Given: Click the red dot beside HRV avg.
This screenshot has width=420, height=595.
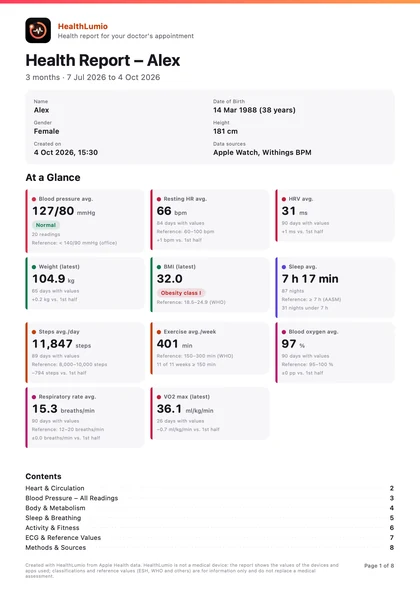Looking at the screenshot, I should click(284, 199).
